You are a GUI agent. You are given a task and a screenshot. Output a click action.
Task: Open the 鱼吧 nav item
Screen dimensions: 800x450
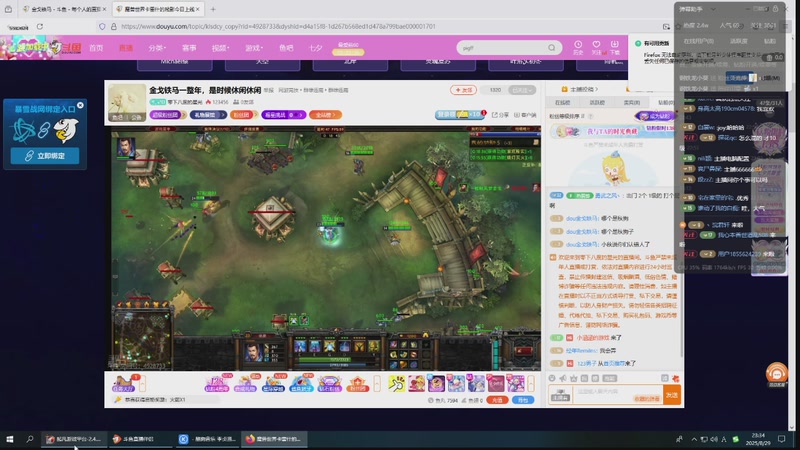[286, 48]
